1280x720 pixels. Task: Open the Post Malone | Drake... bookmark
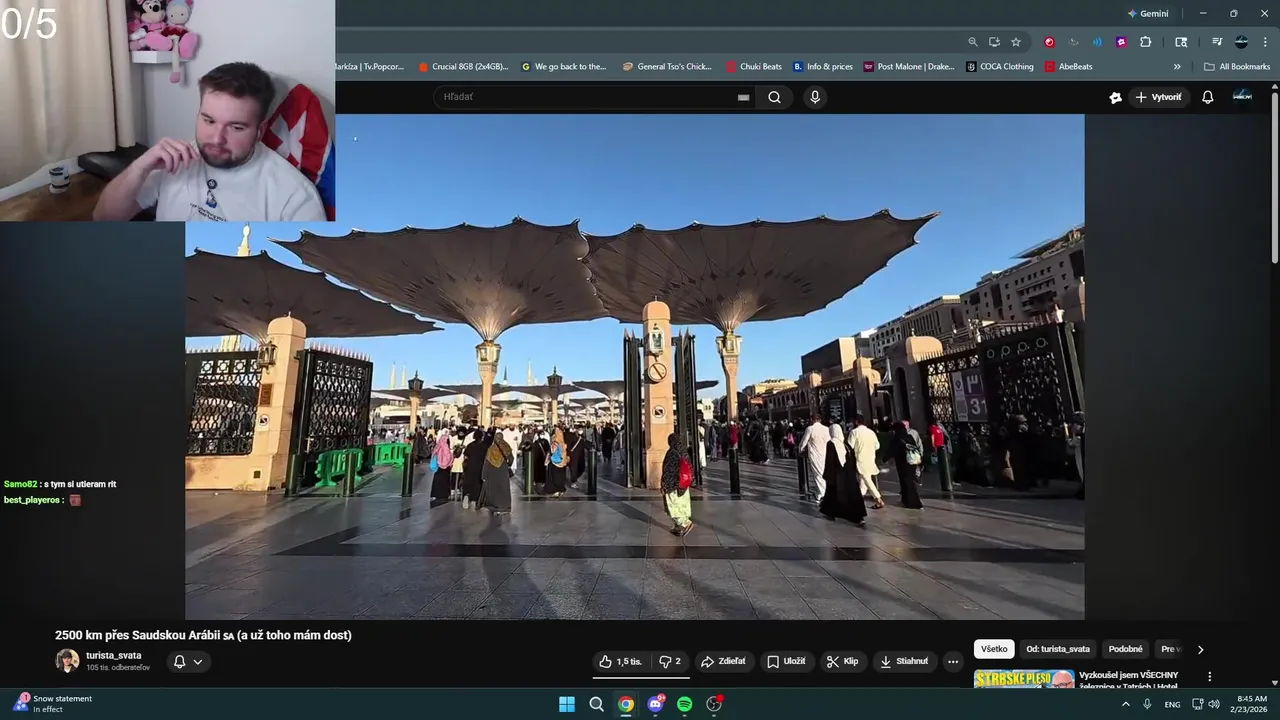tap(909, 67)
